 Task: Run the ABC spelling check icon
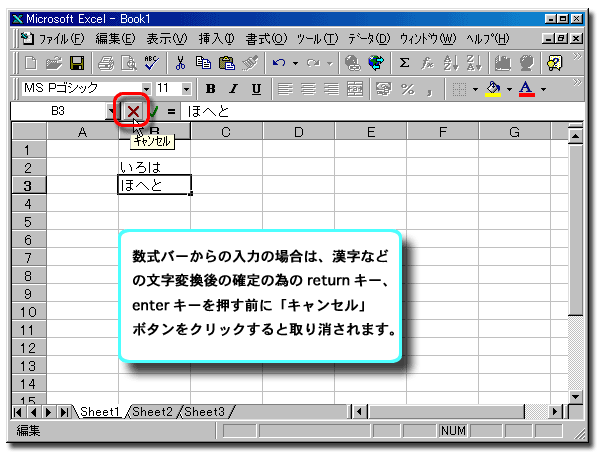pyautogui.click(x=152, y=63)
